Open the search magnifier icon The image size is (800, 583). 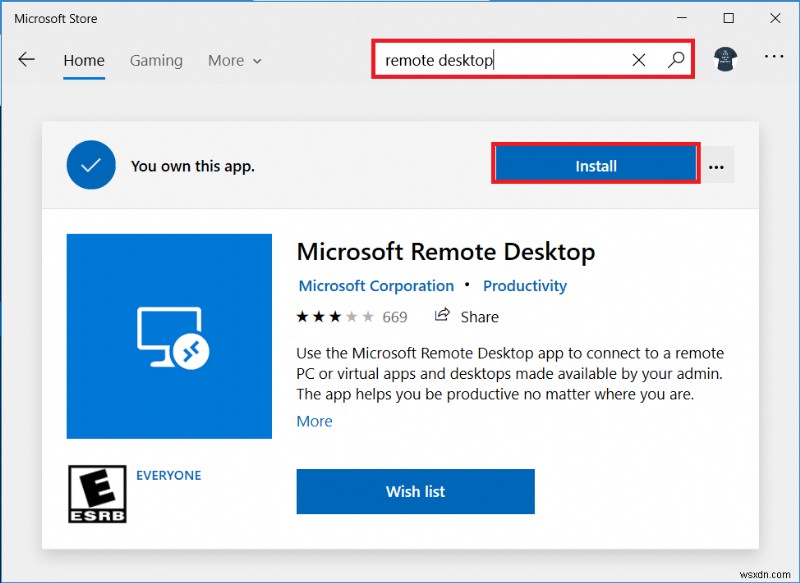pyautogui.click(x=677, y=60)
